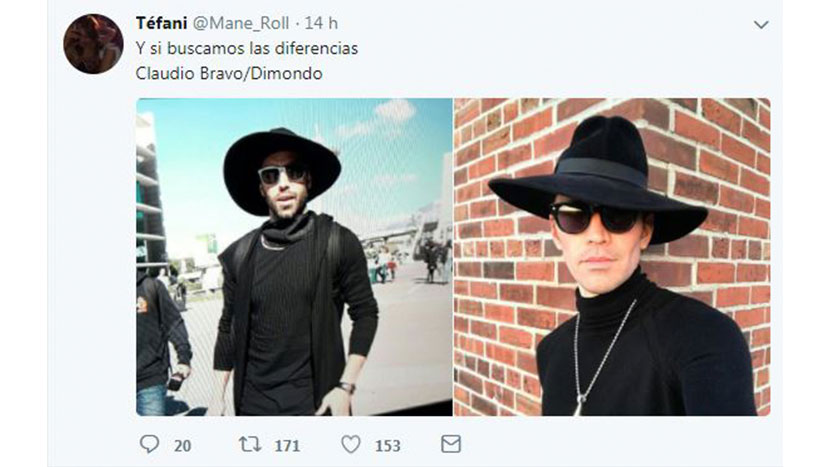Click the reply count 20
This screenshot has width=830, height=467.
[182, 444]
